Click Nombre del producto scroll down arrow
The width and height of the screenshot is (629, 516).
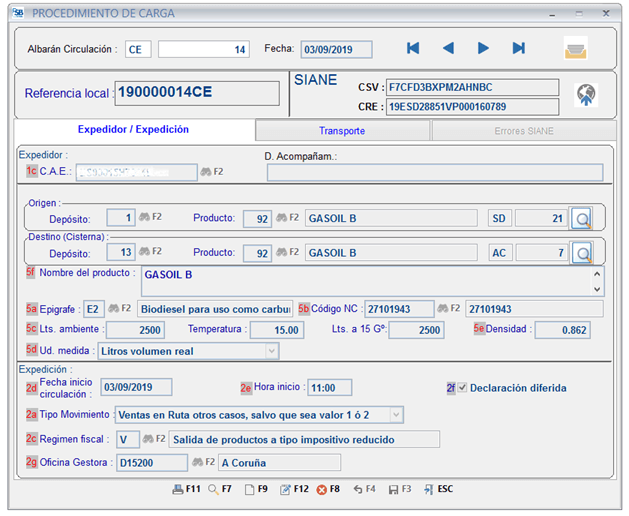(597, 288)
